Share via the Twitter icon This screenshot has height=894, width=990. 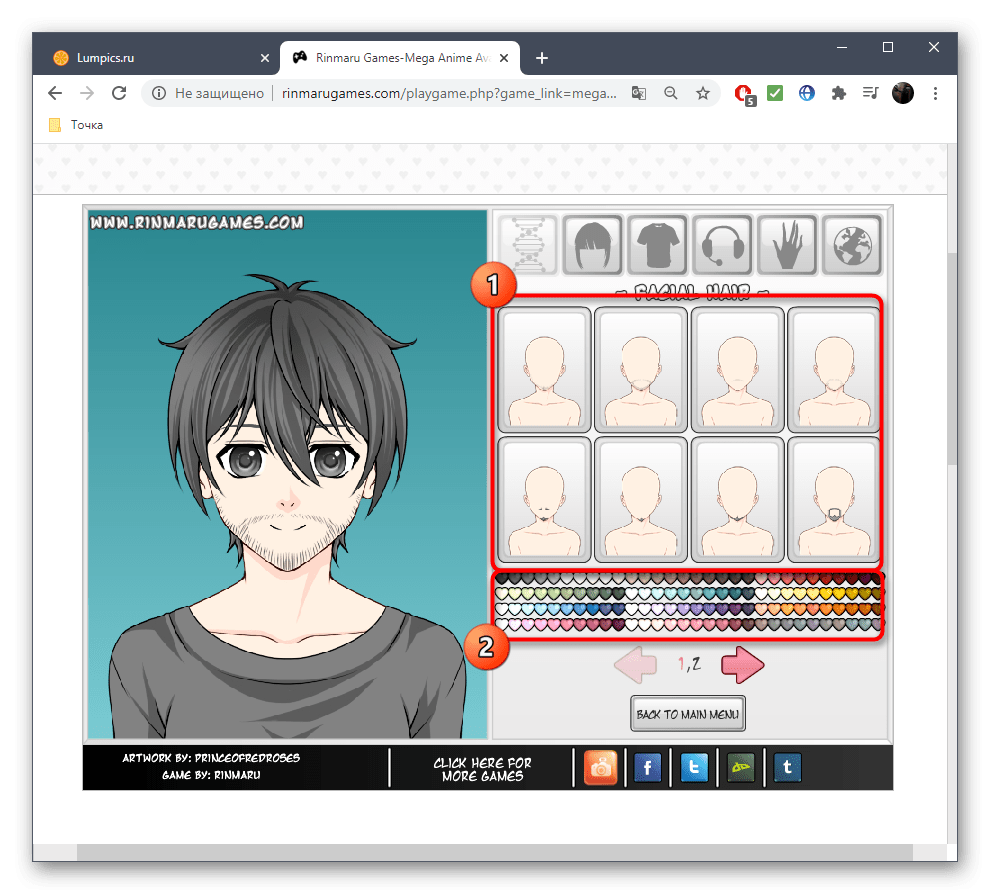(694, 768)
